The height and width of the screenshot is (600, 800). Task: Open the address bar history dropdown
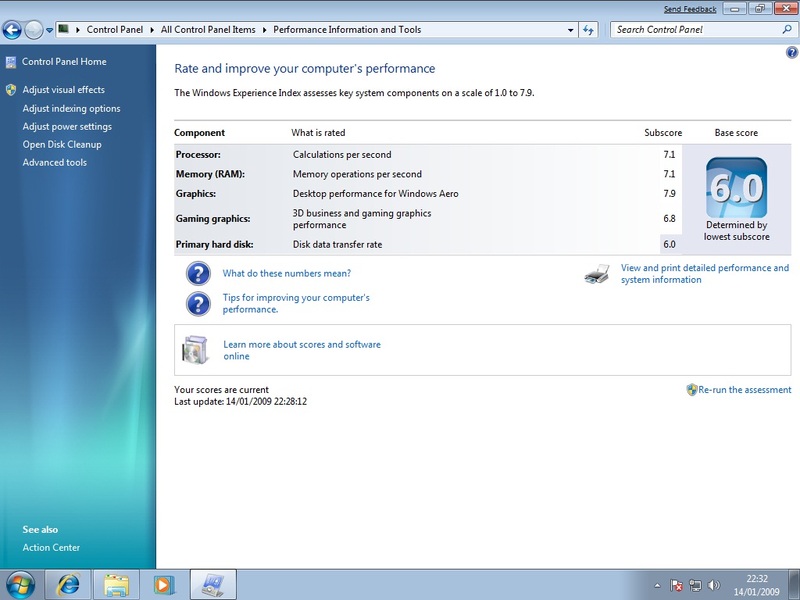coord(570,30)
